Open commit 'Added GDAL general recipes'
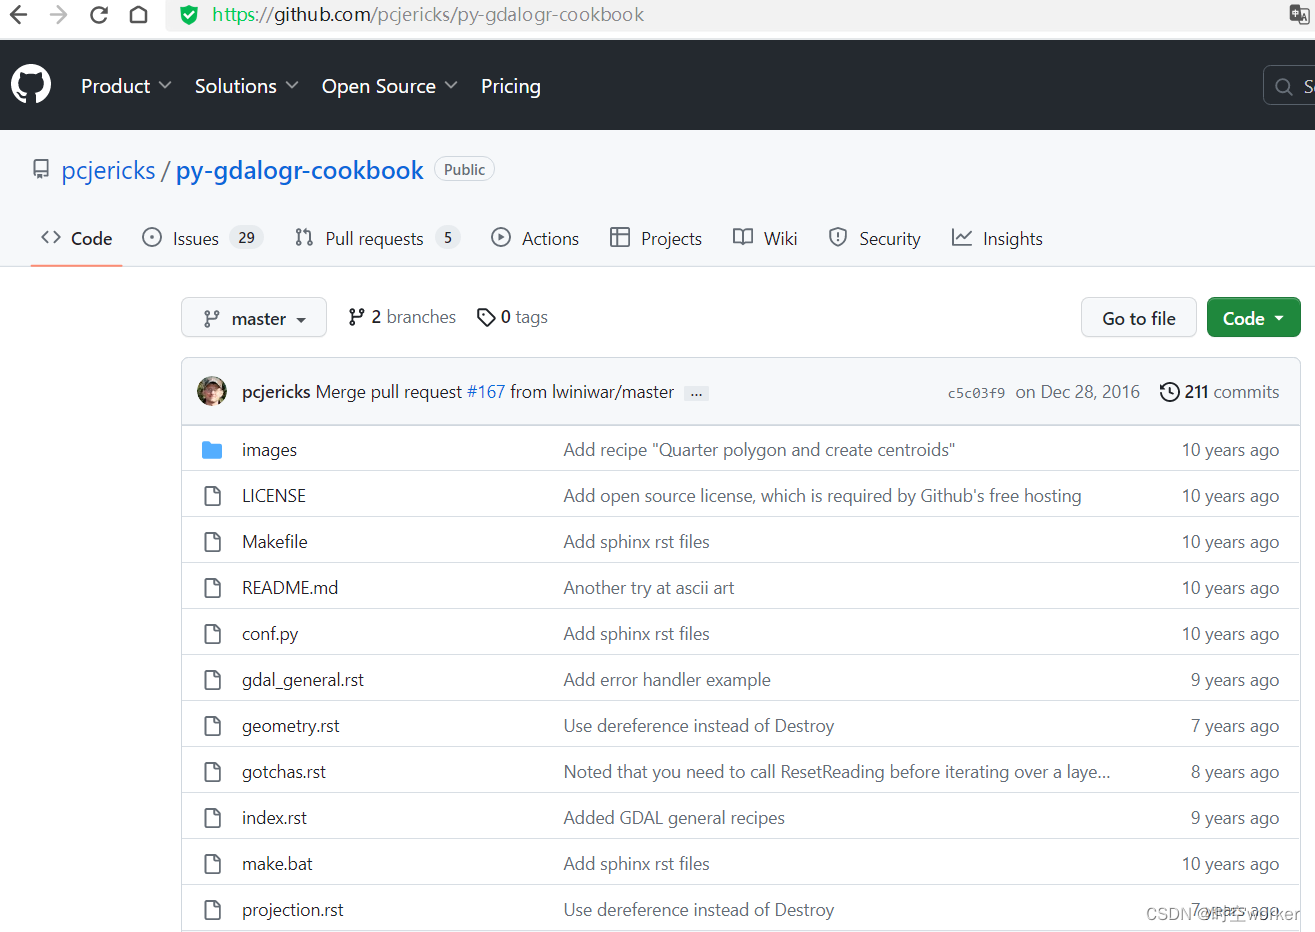The height and width of the screenshot is (932, 1315). (674, 818)
